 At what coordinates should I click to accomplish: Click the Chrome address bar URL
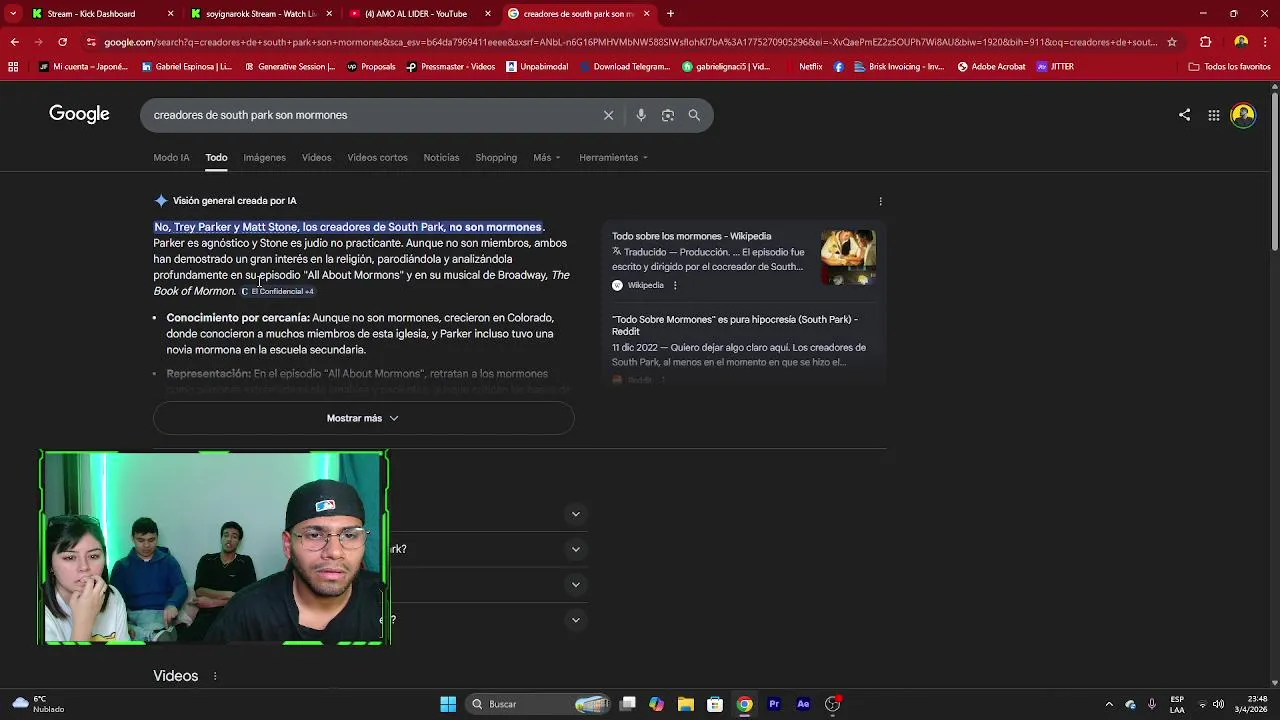630,42
